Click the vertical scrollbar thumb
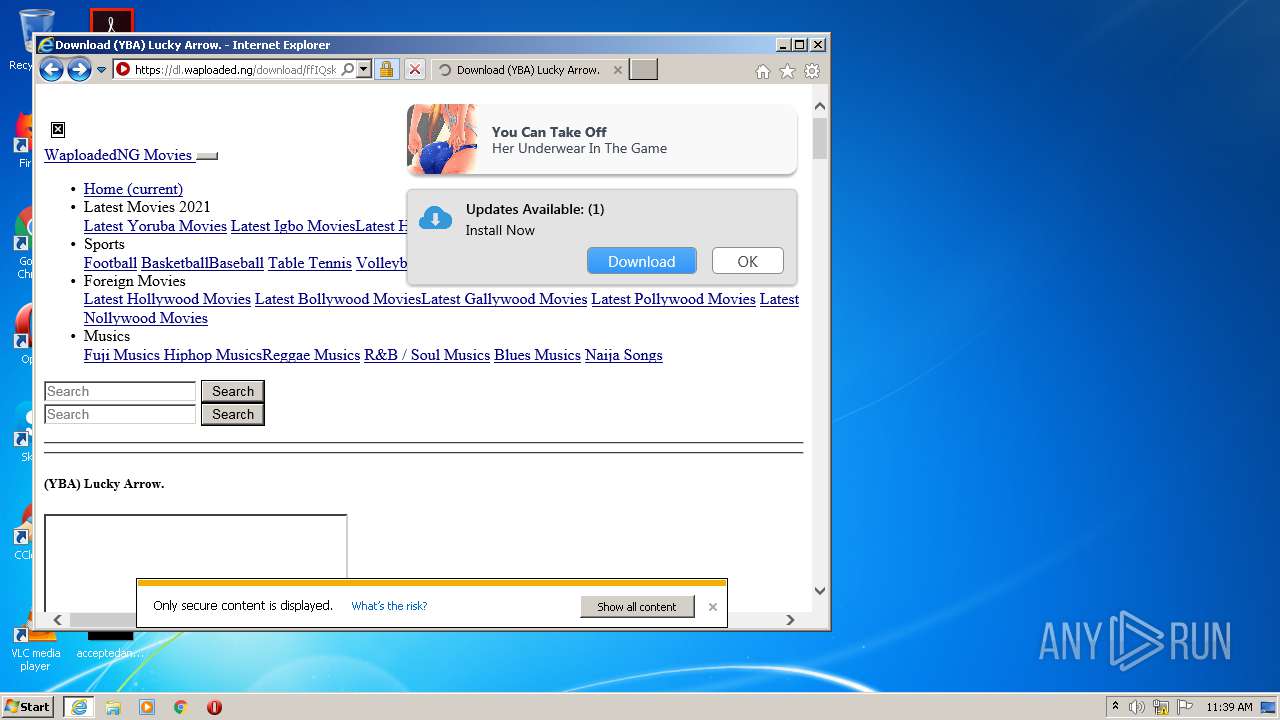The height and width of the screenshot is (720, 1280). pos(820,138)
